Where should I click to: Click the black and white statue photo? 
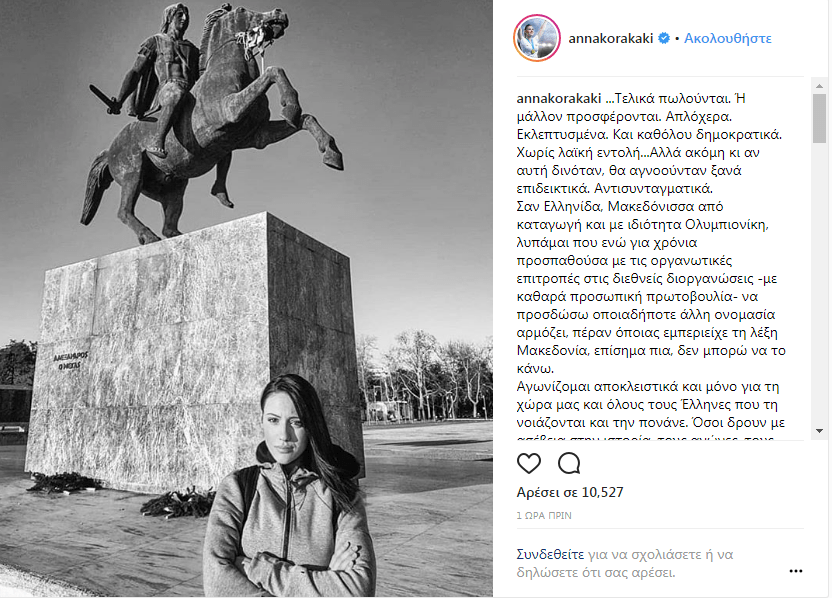click(x=246, y=299)
